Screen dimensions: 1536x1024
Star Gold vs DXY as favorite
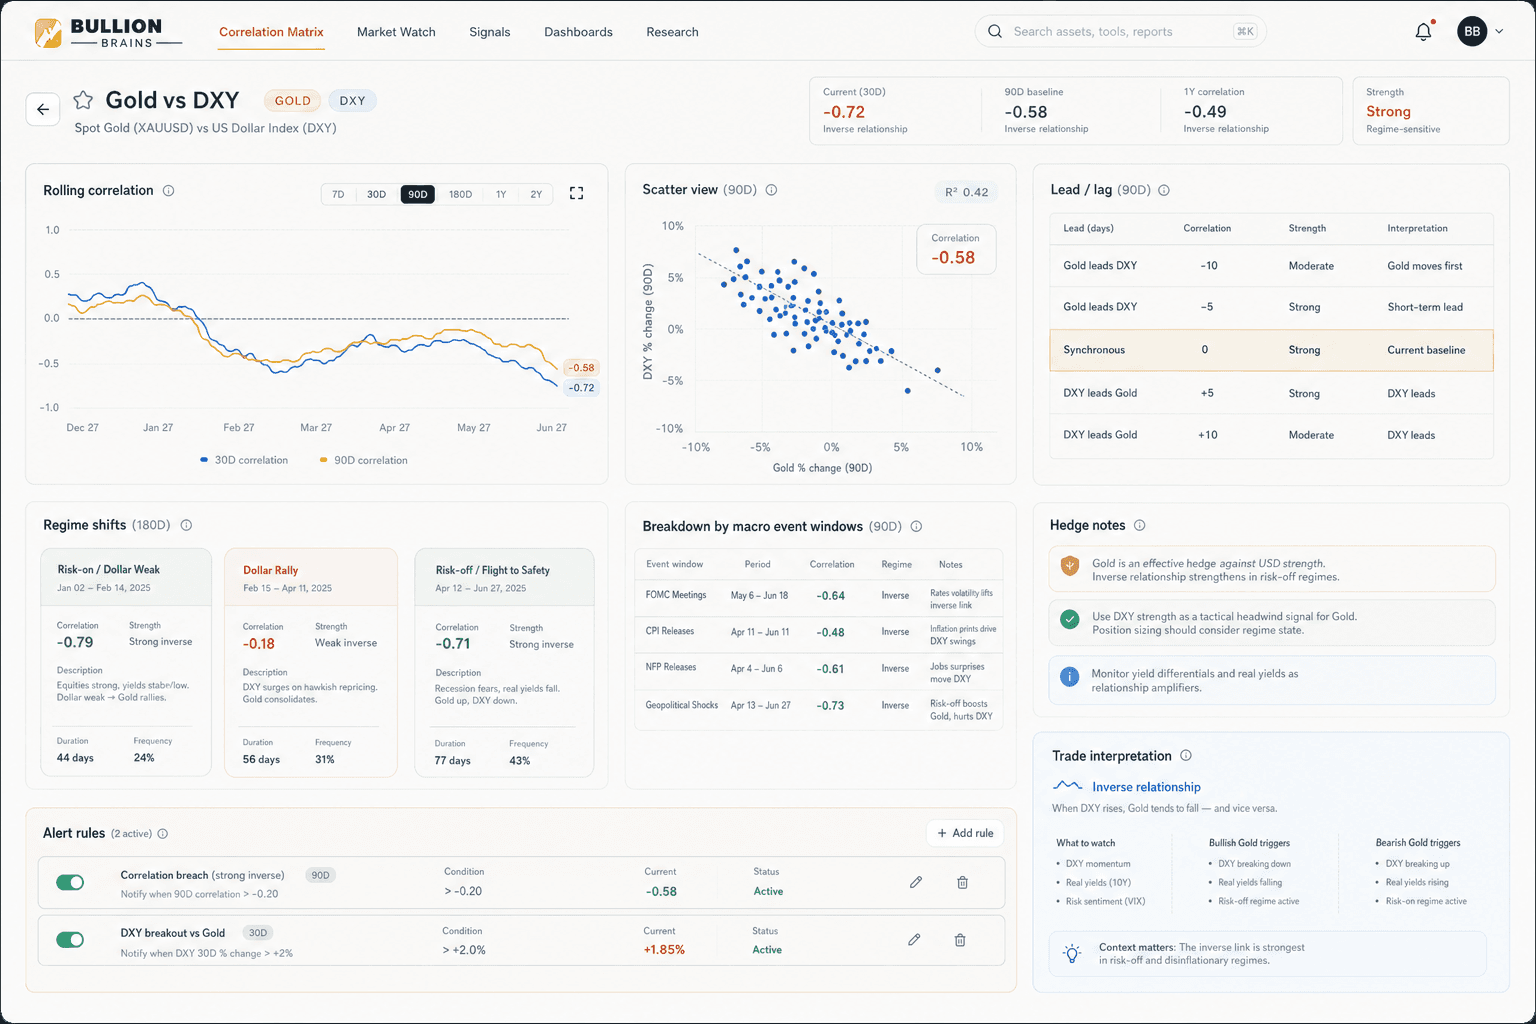click(x=84, y=100)
